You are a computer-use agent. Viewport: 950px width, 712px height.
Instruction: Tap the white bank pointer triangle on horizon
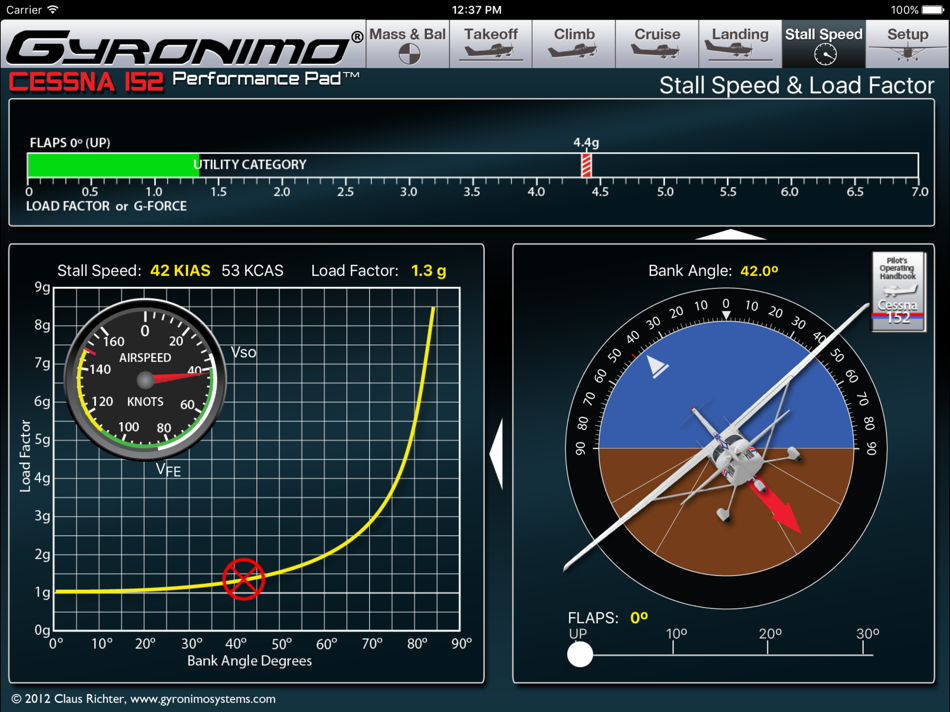point(656,366)
